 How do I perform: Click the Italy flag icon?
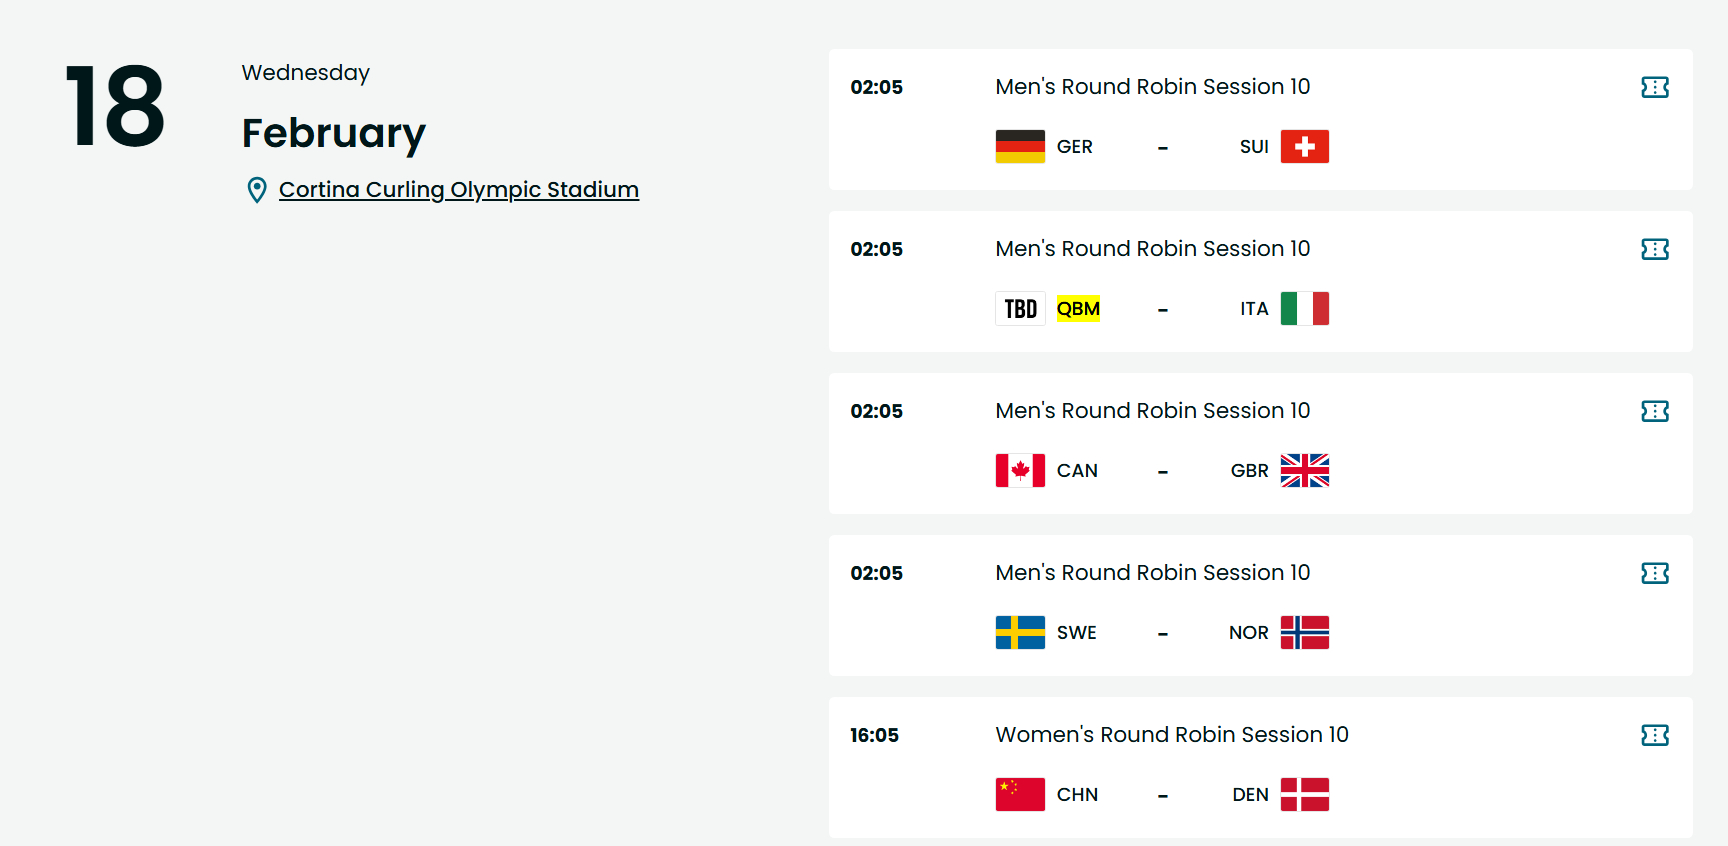1305,309
